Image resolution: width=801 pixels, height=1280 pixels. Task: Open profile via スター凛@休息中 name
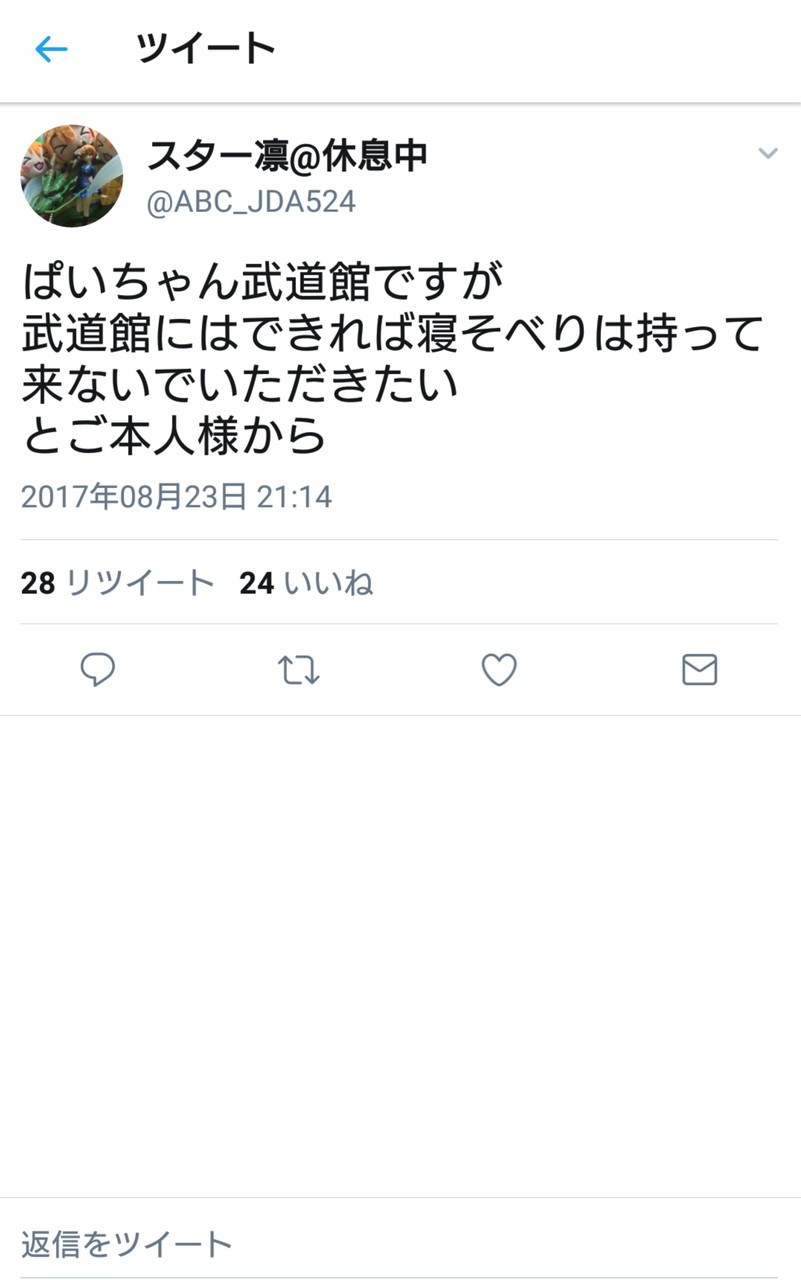click(x=287, y=155)
